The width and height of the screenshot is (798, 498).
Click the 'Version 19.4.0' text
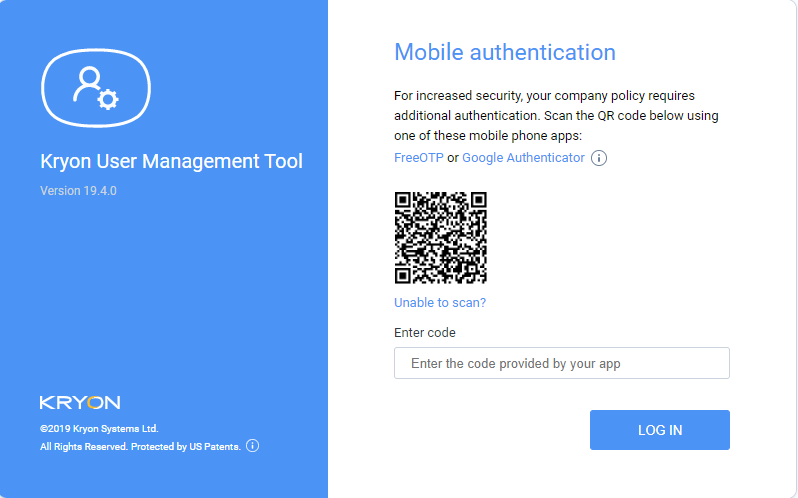pos(78,191)
